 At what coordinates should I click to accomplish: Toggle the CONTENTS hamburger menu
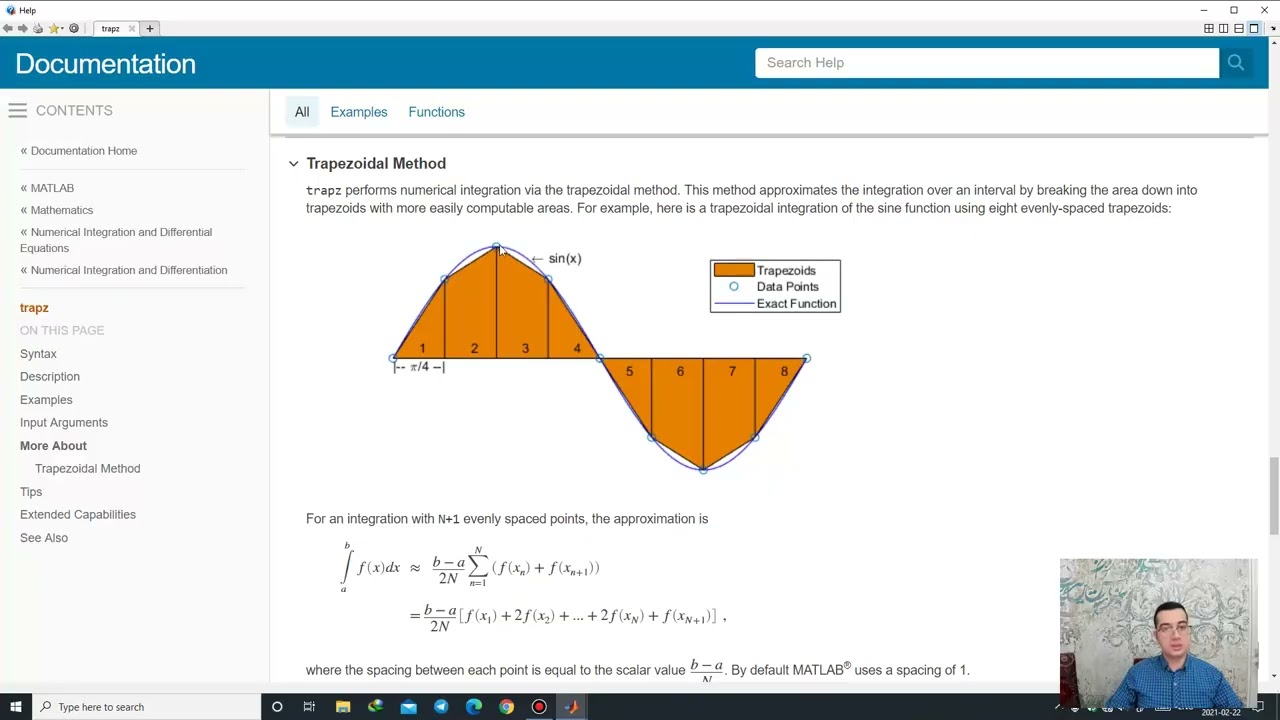coord(17,111)
